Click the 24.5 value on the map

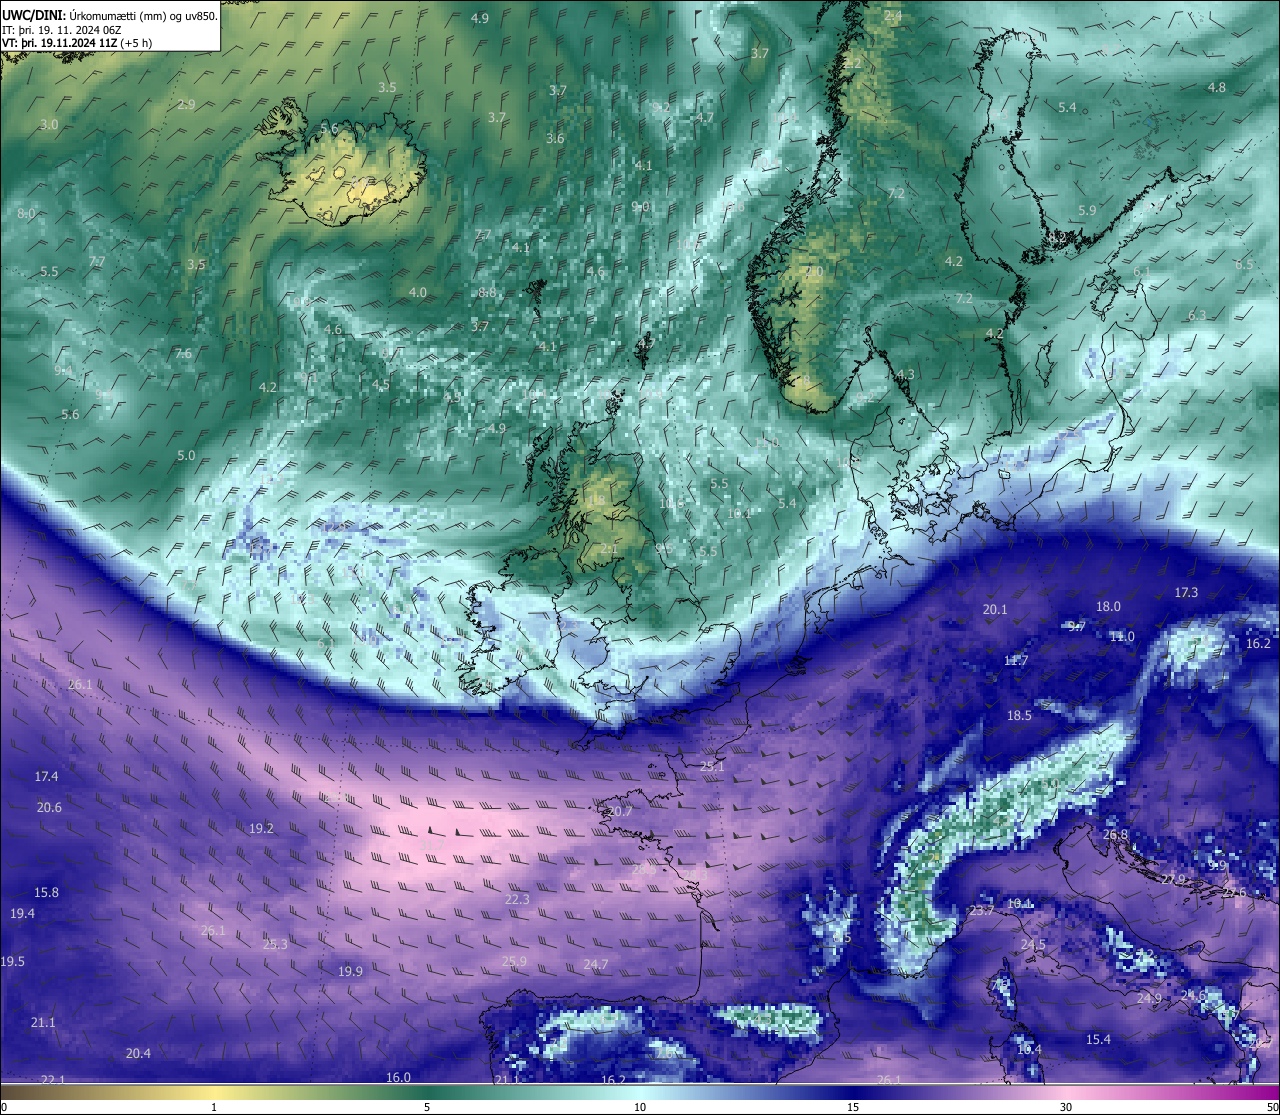[x=1033, y=945]
